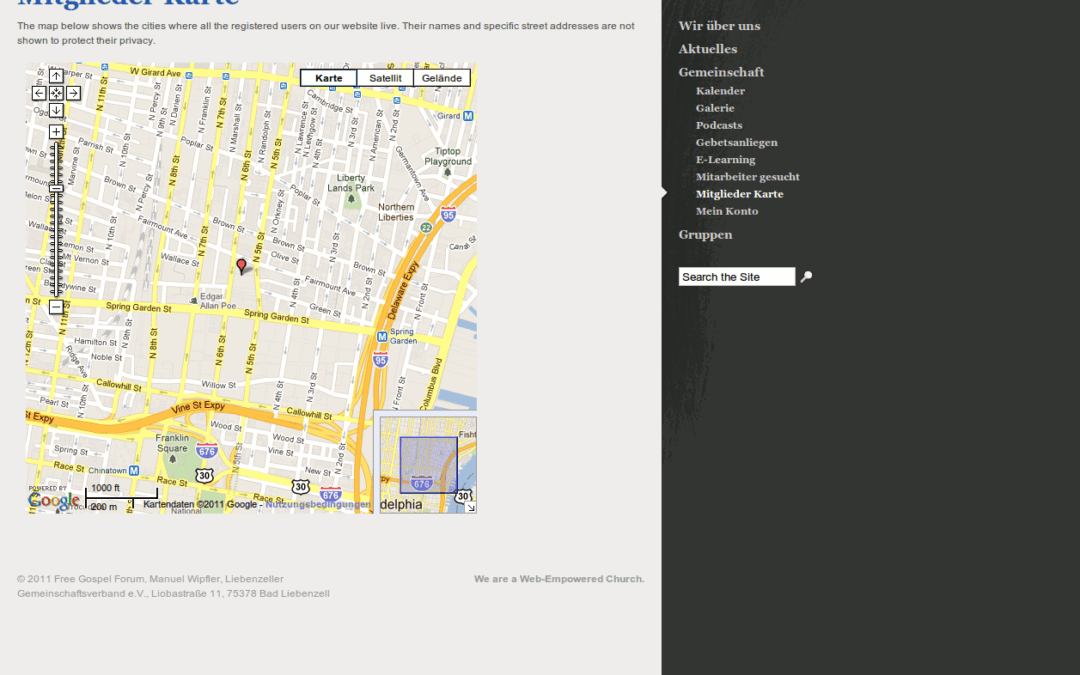
Task: Open the Nutzungsbedingungen terms link
Action: pyautogui.click(x=318, y=504)
